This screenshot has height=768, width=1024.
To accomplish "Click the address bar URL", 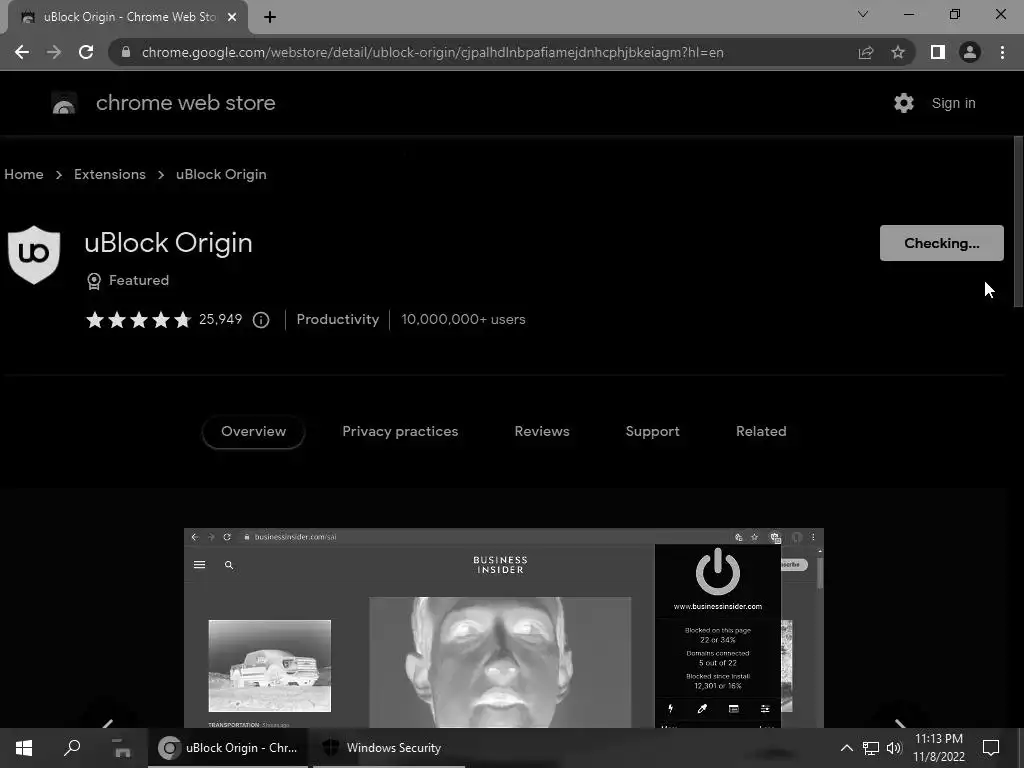I will (x=432, y=52).
